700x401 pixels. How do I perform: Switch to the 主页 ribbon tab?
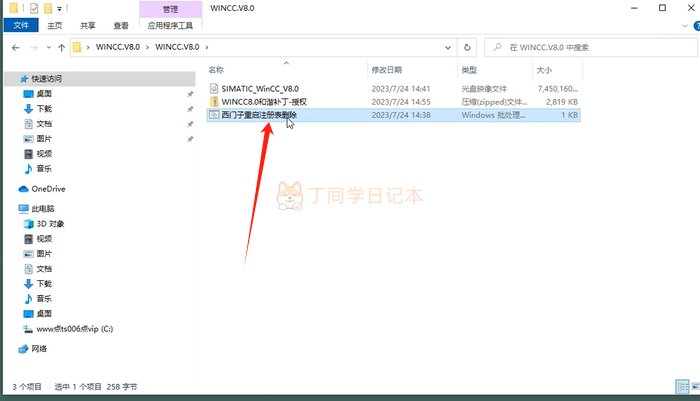[x=55, y=25]
